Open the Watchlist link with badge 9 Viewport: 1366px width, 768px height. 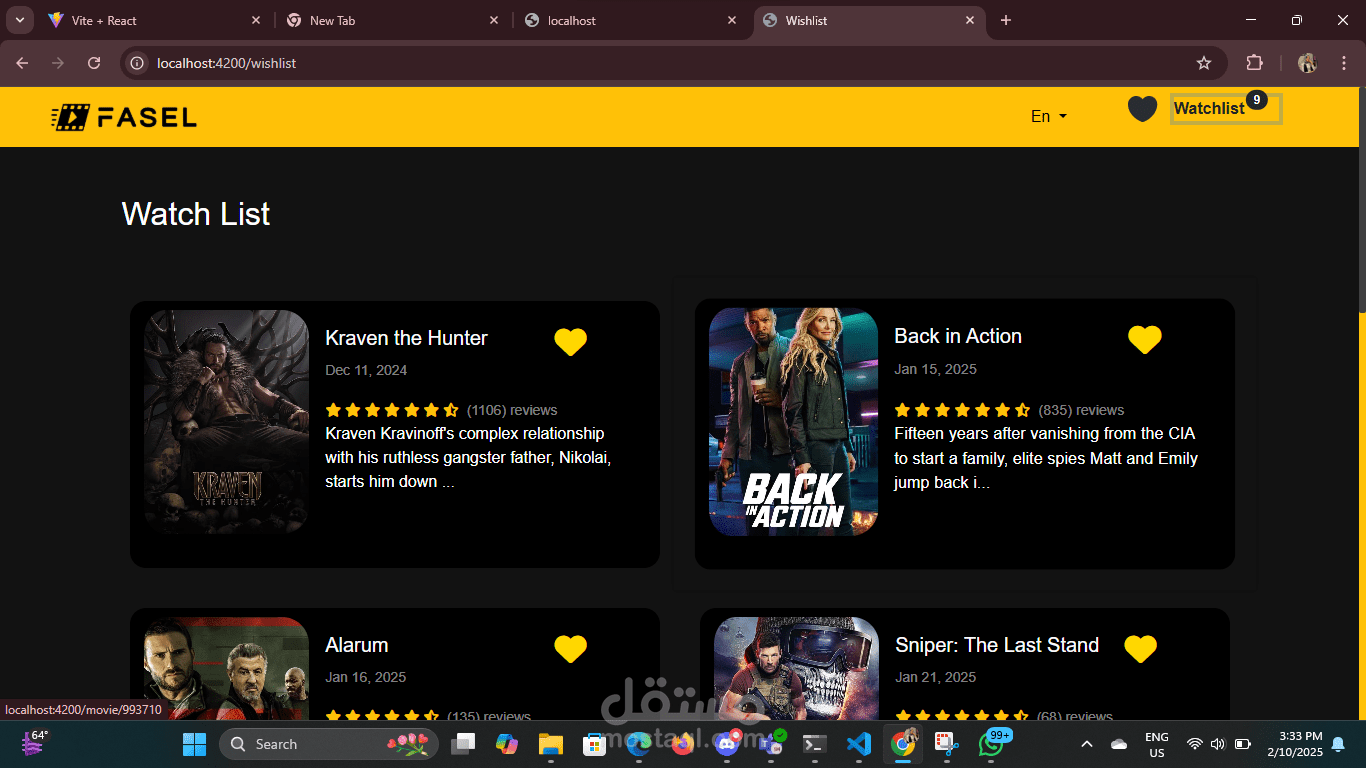click(x=1225, y=108)
